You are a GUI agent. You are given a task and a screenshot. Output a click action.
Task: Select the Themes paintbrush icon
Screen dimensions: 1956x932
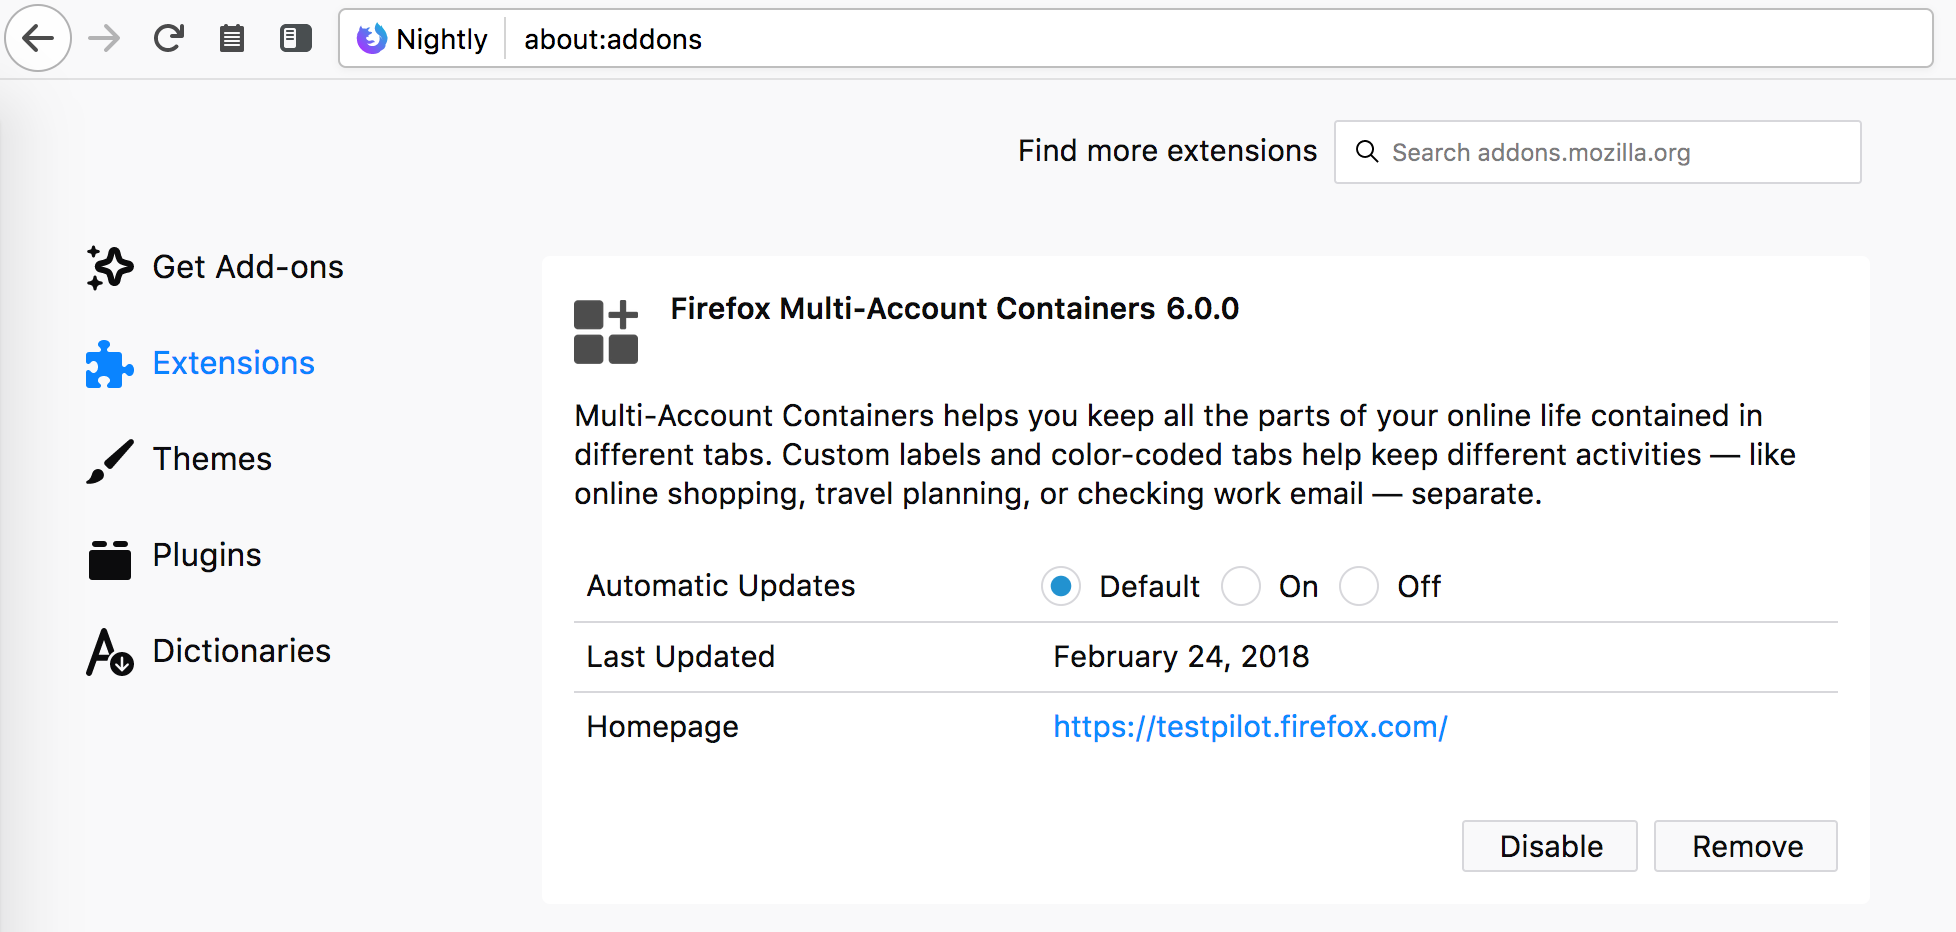pos(109,459)
